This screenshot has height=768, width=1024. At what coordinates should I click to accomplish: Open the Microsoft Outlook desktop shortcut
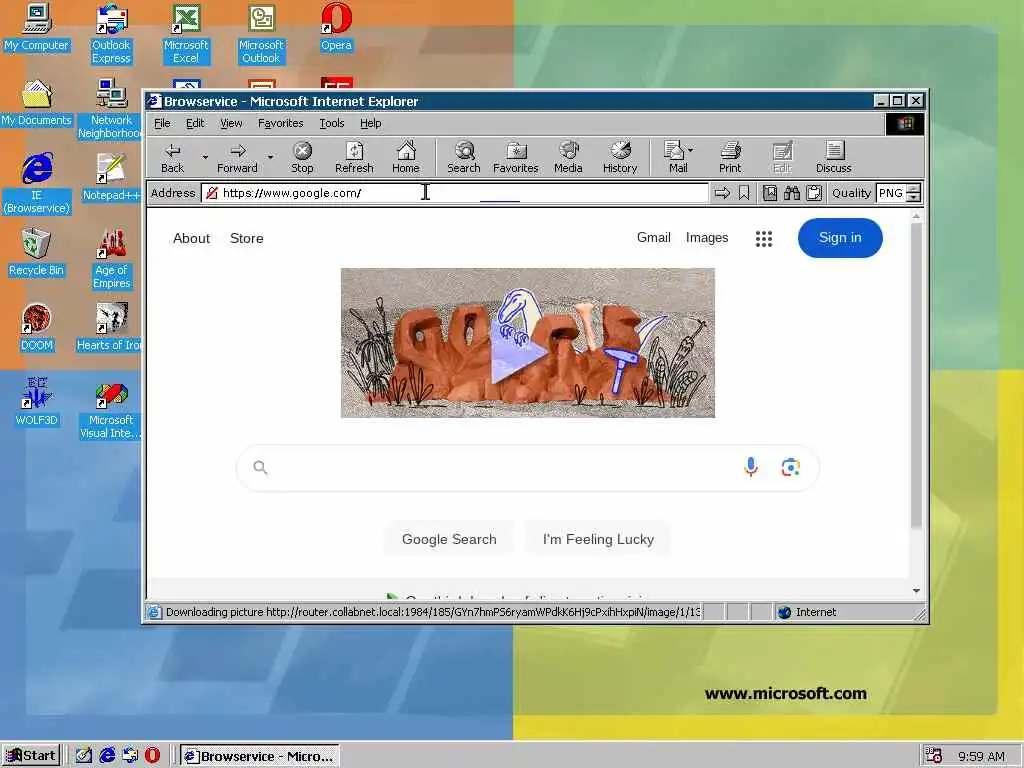261,34
